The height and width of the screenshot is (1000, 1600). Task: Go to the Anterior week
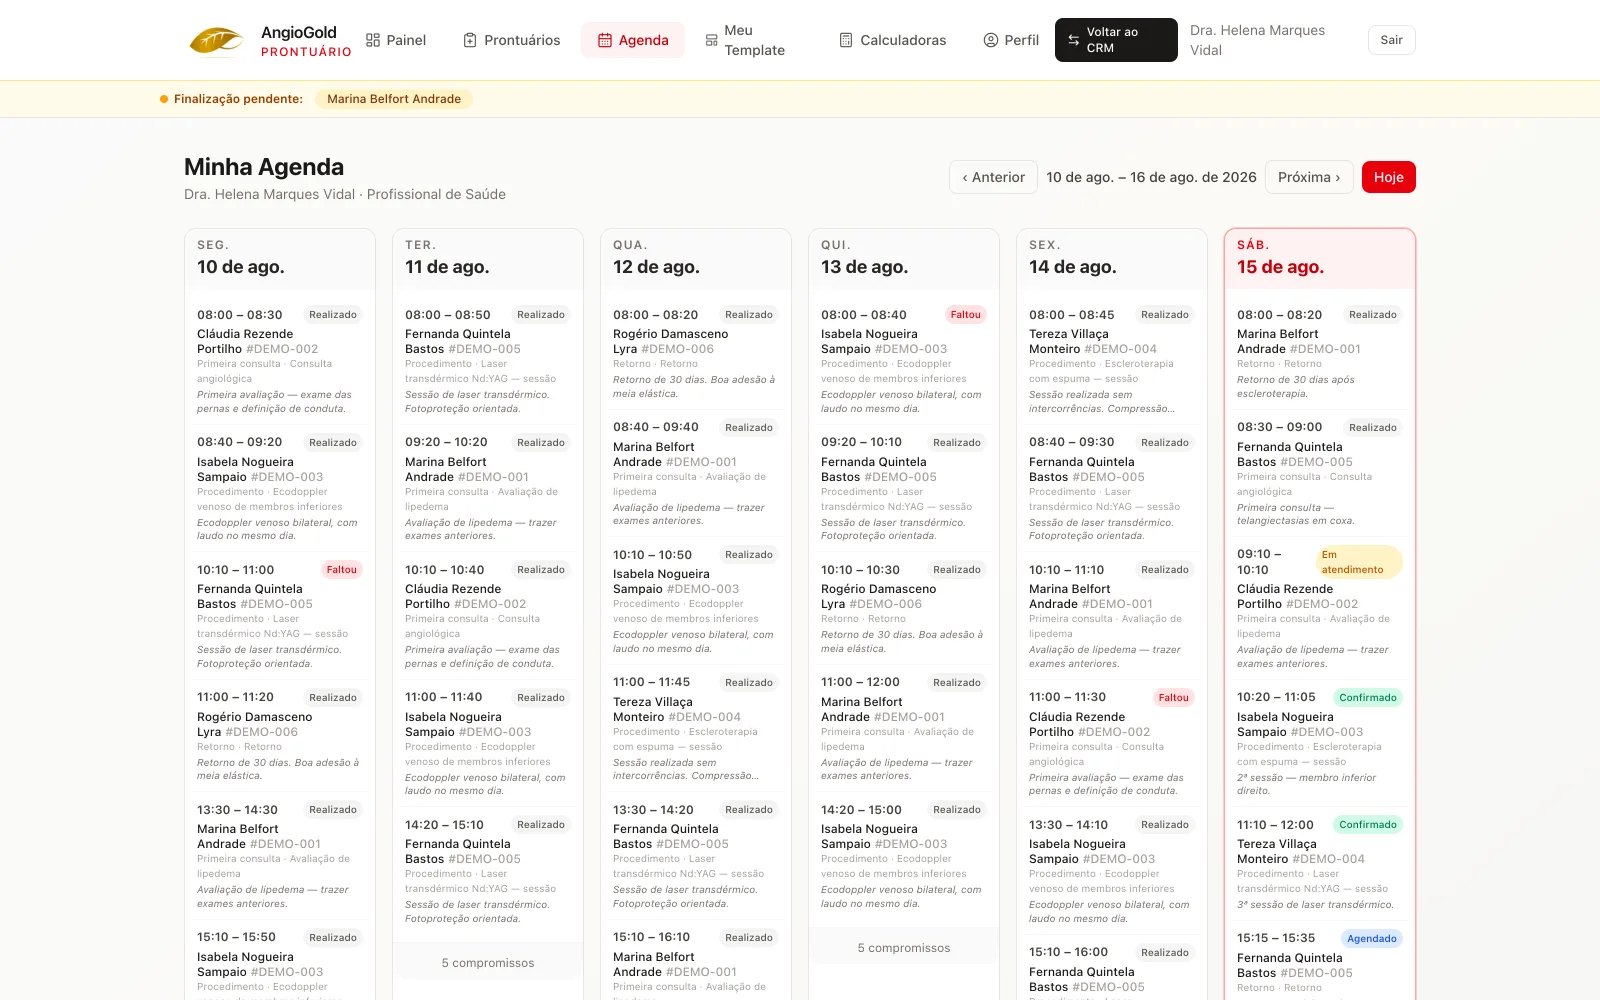[993, 177]
